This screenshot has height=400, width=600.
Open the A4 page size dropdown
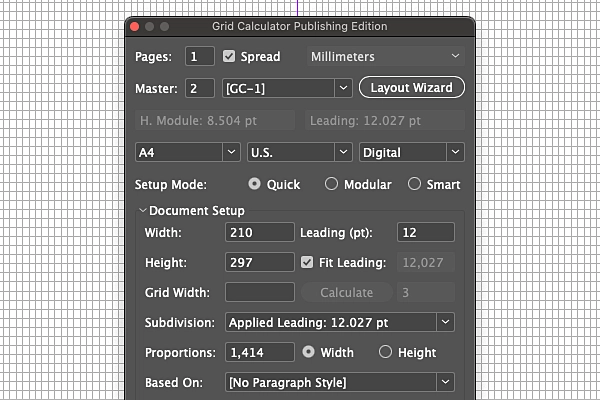click(188, 152)
